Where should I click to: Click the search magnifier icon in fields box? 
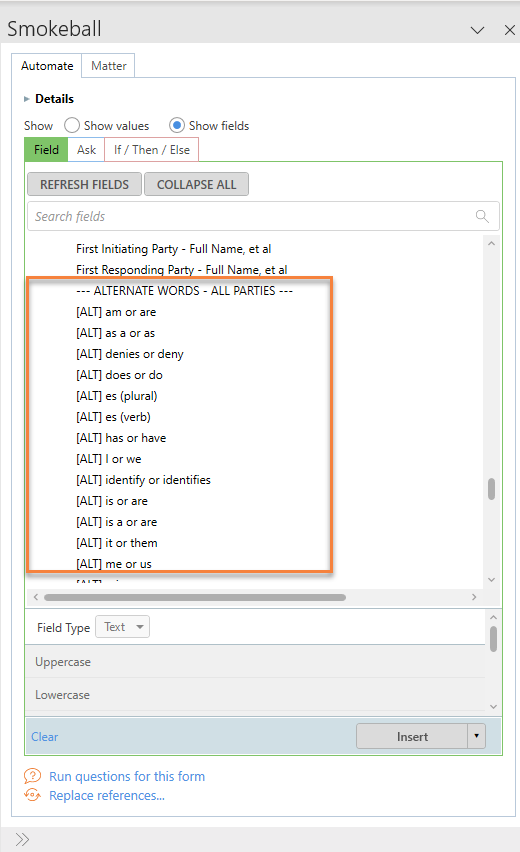[x=481, y=216]
